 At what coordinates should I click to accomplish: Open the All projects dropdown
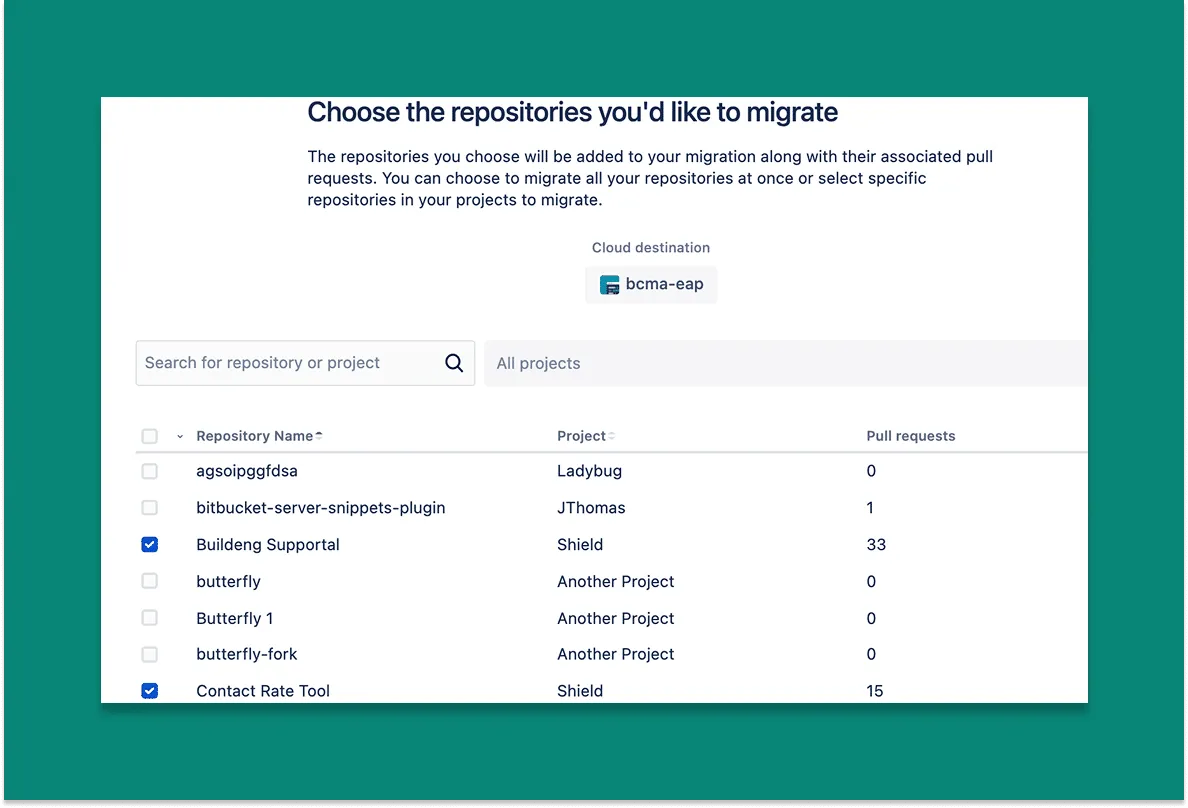tap(785, 363)
